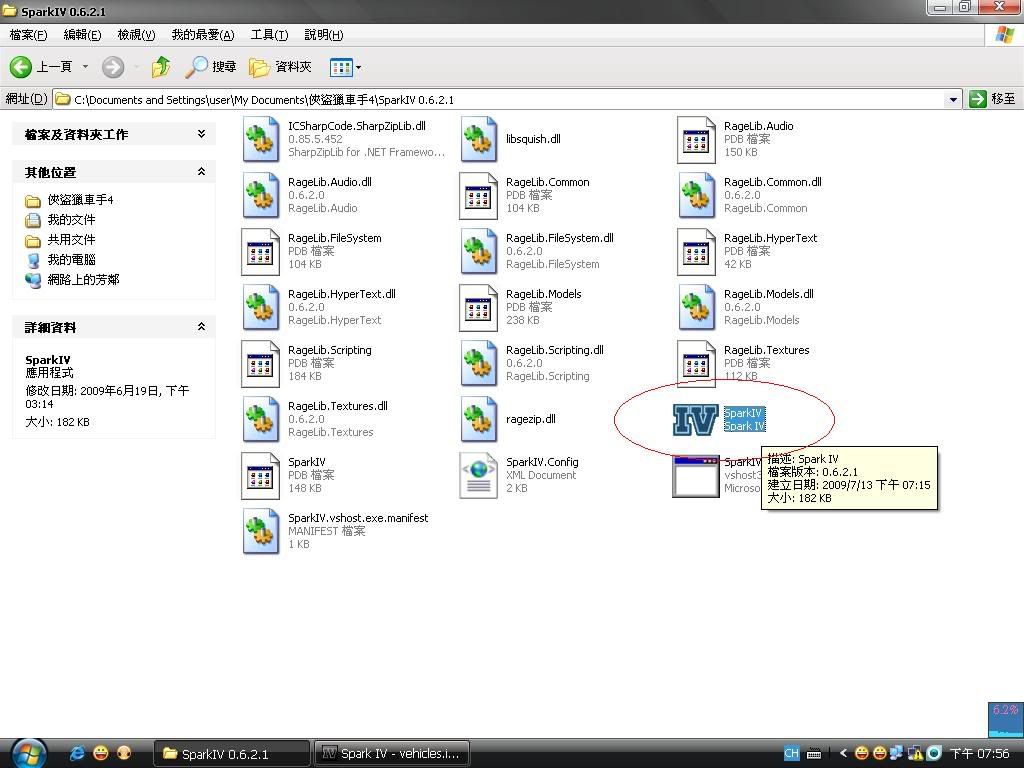Select the SparkIV.vshost.exe.manifest file icon
Image resolution: width=1024 pixels, height=768 pixels.
coord(261,531)
